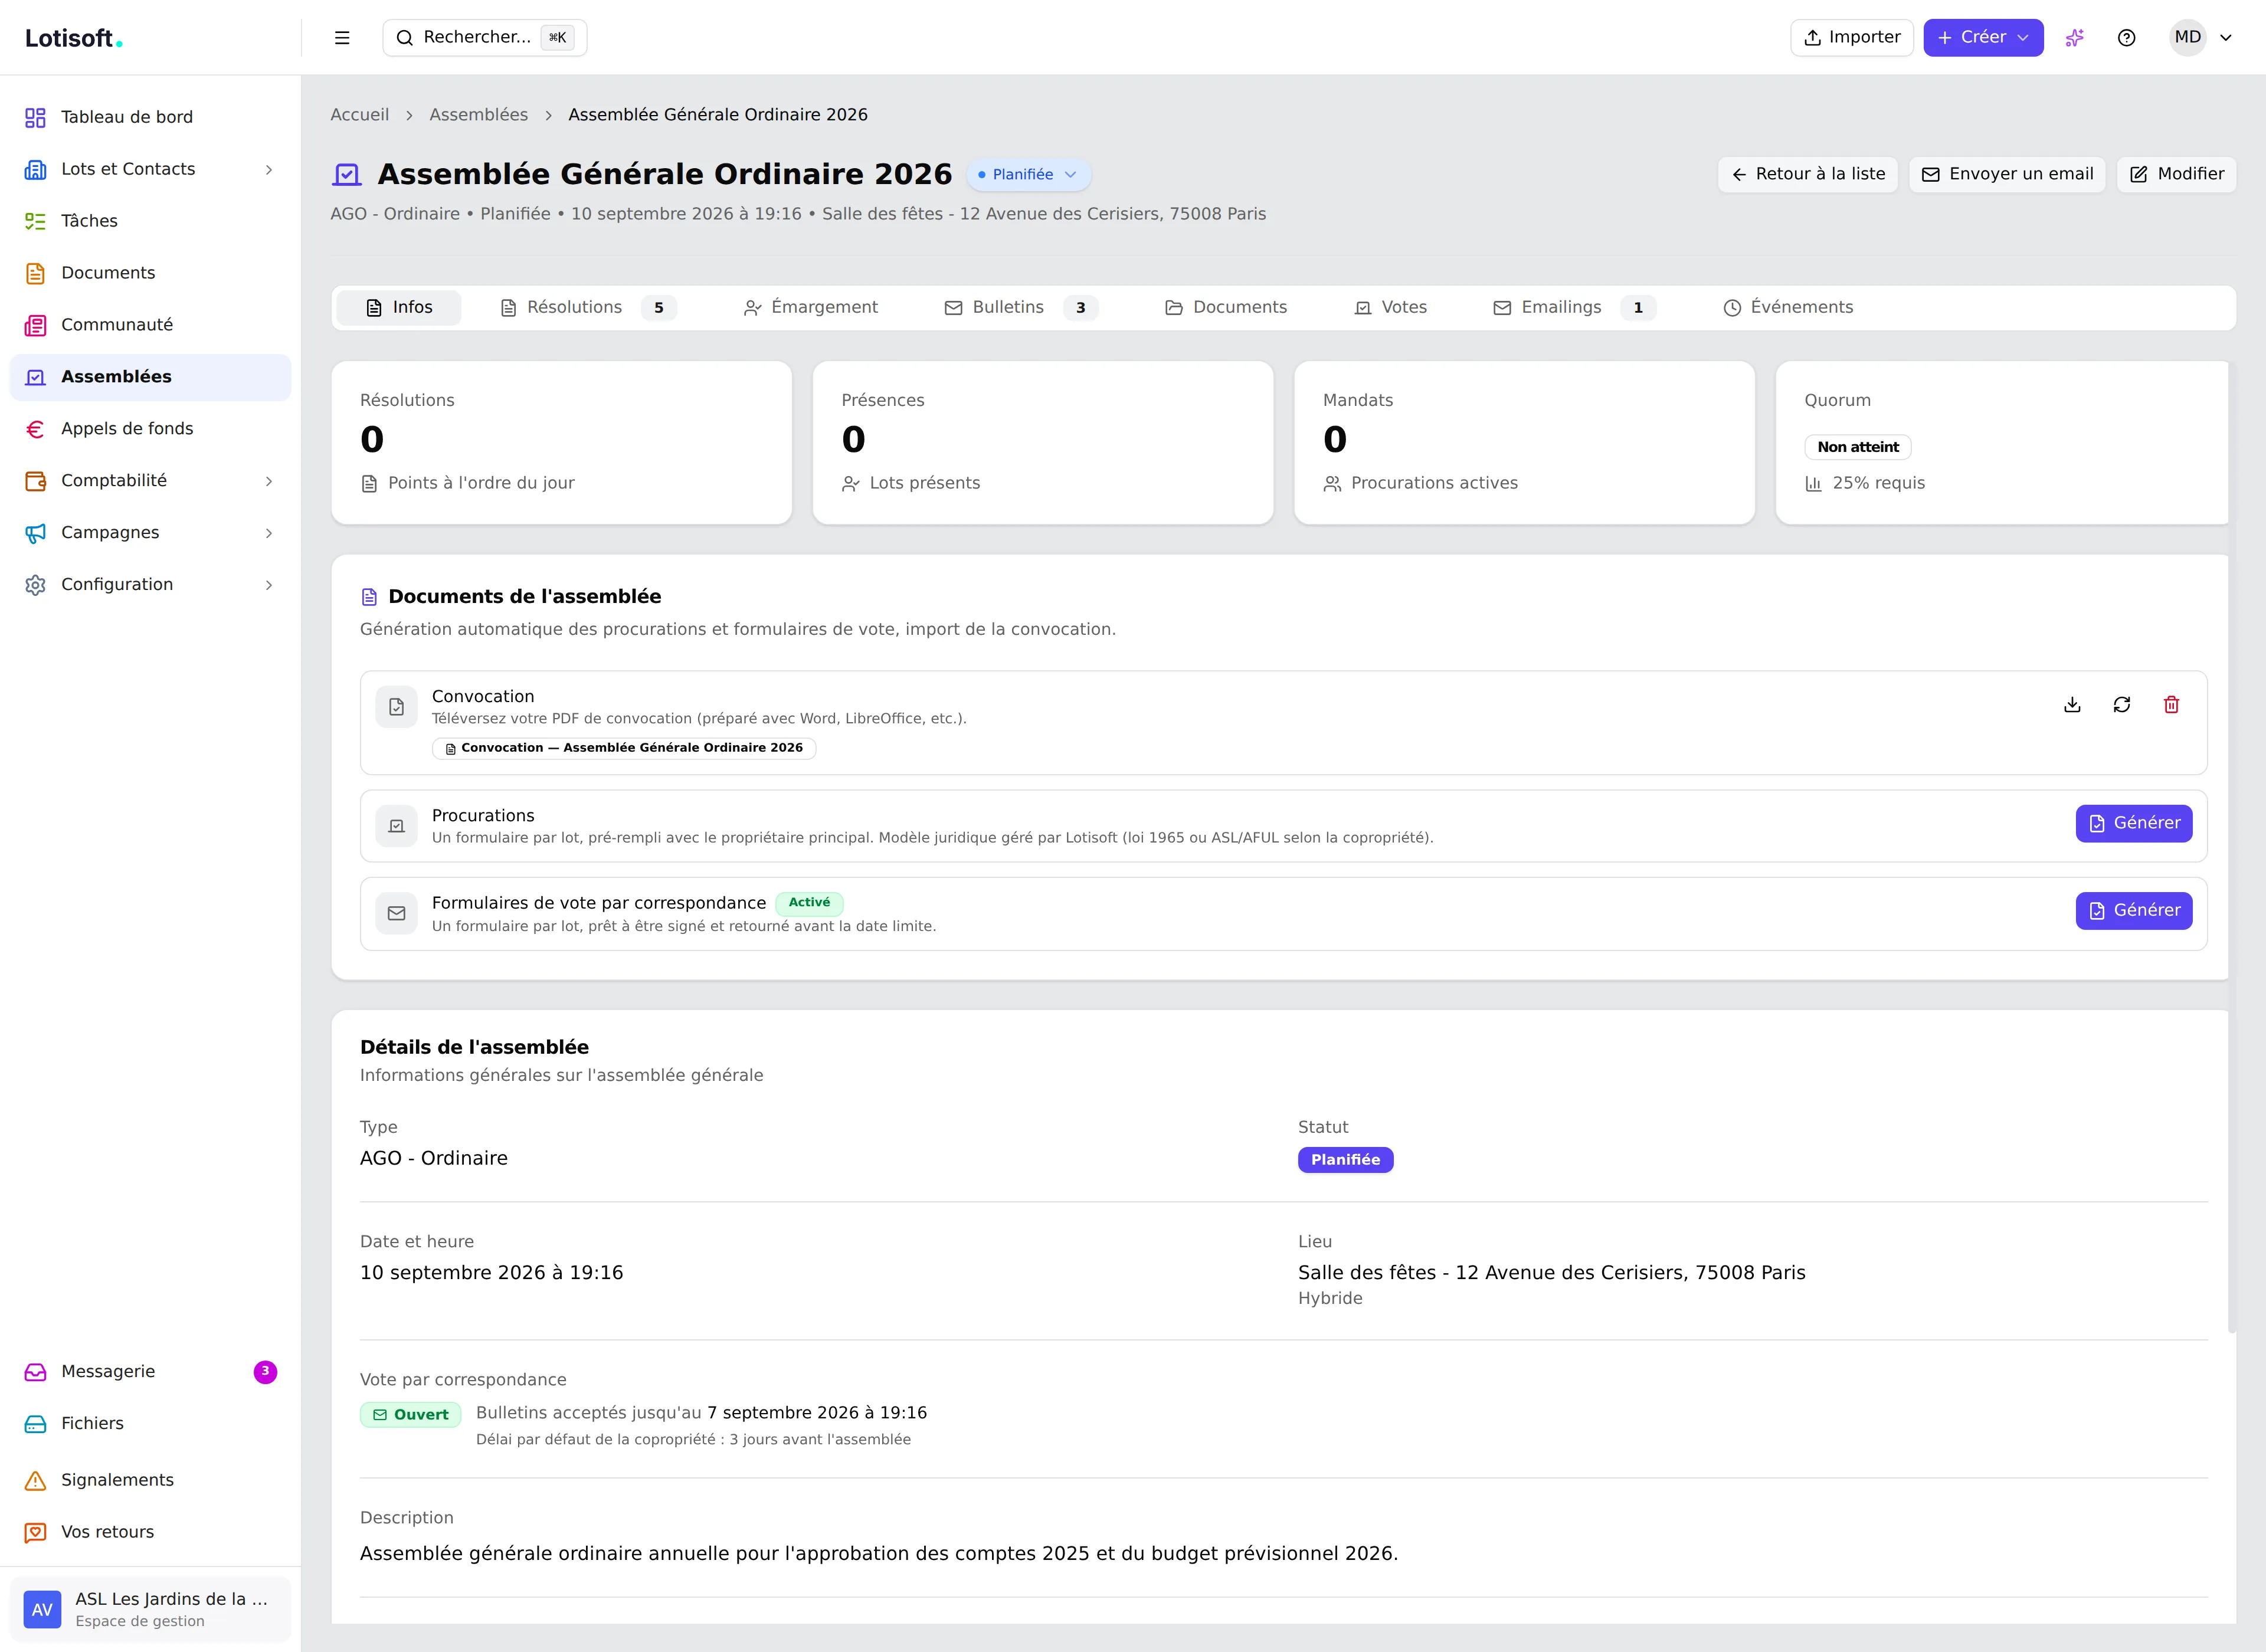Image resolution: width=2266 pixels, height=1652 pixels.
Task: Click the Appels de fonds euro icon
Action: pos(35,429)
